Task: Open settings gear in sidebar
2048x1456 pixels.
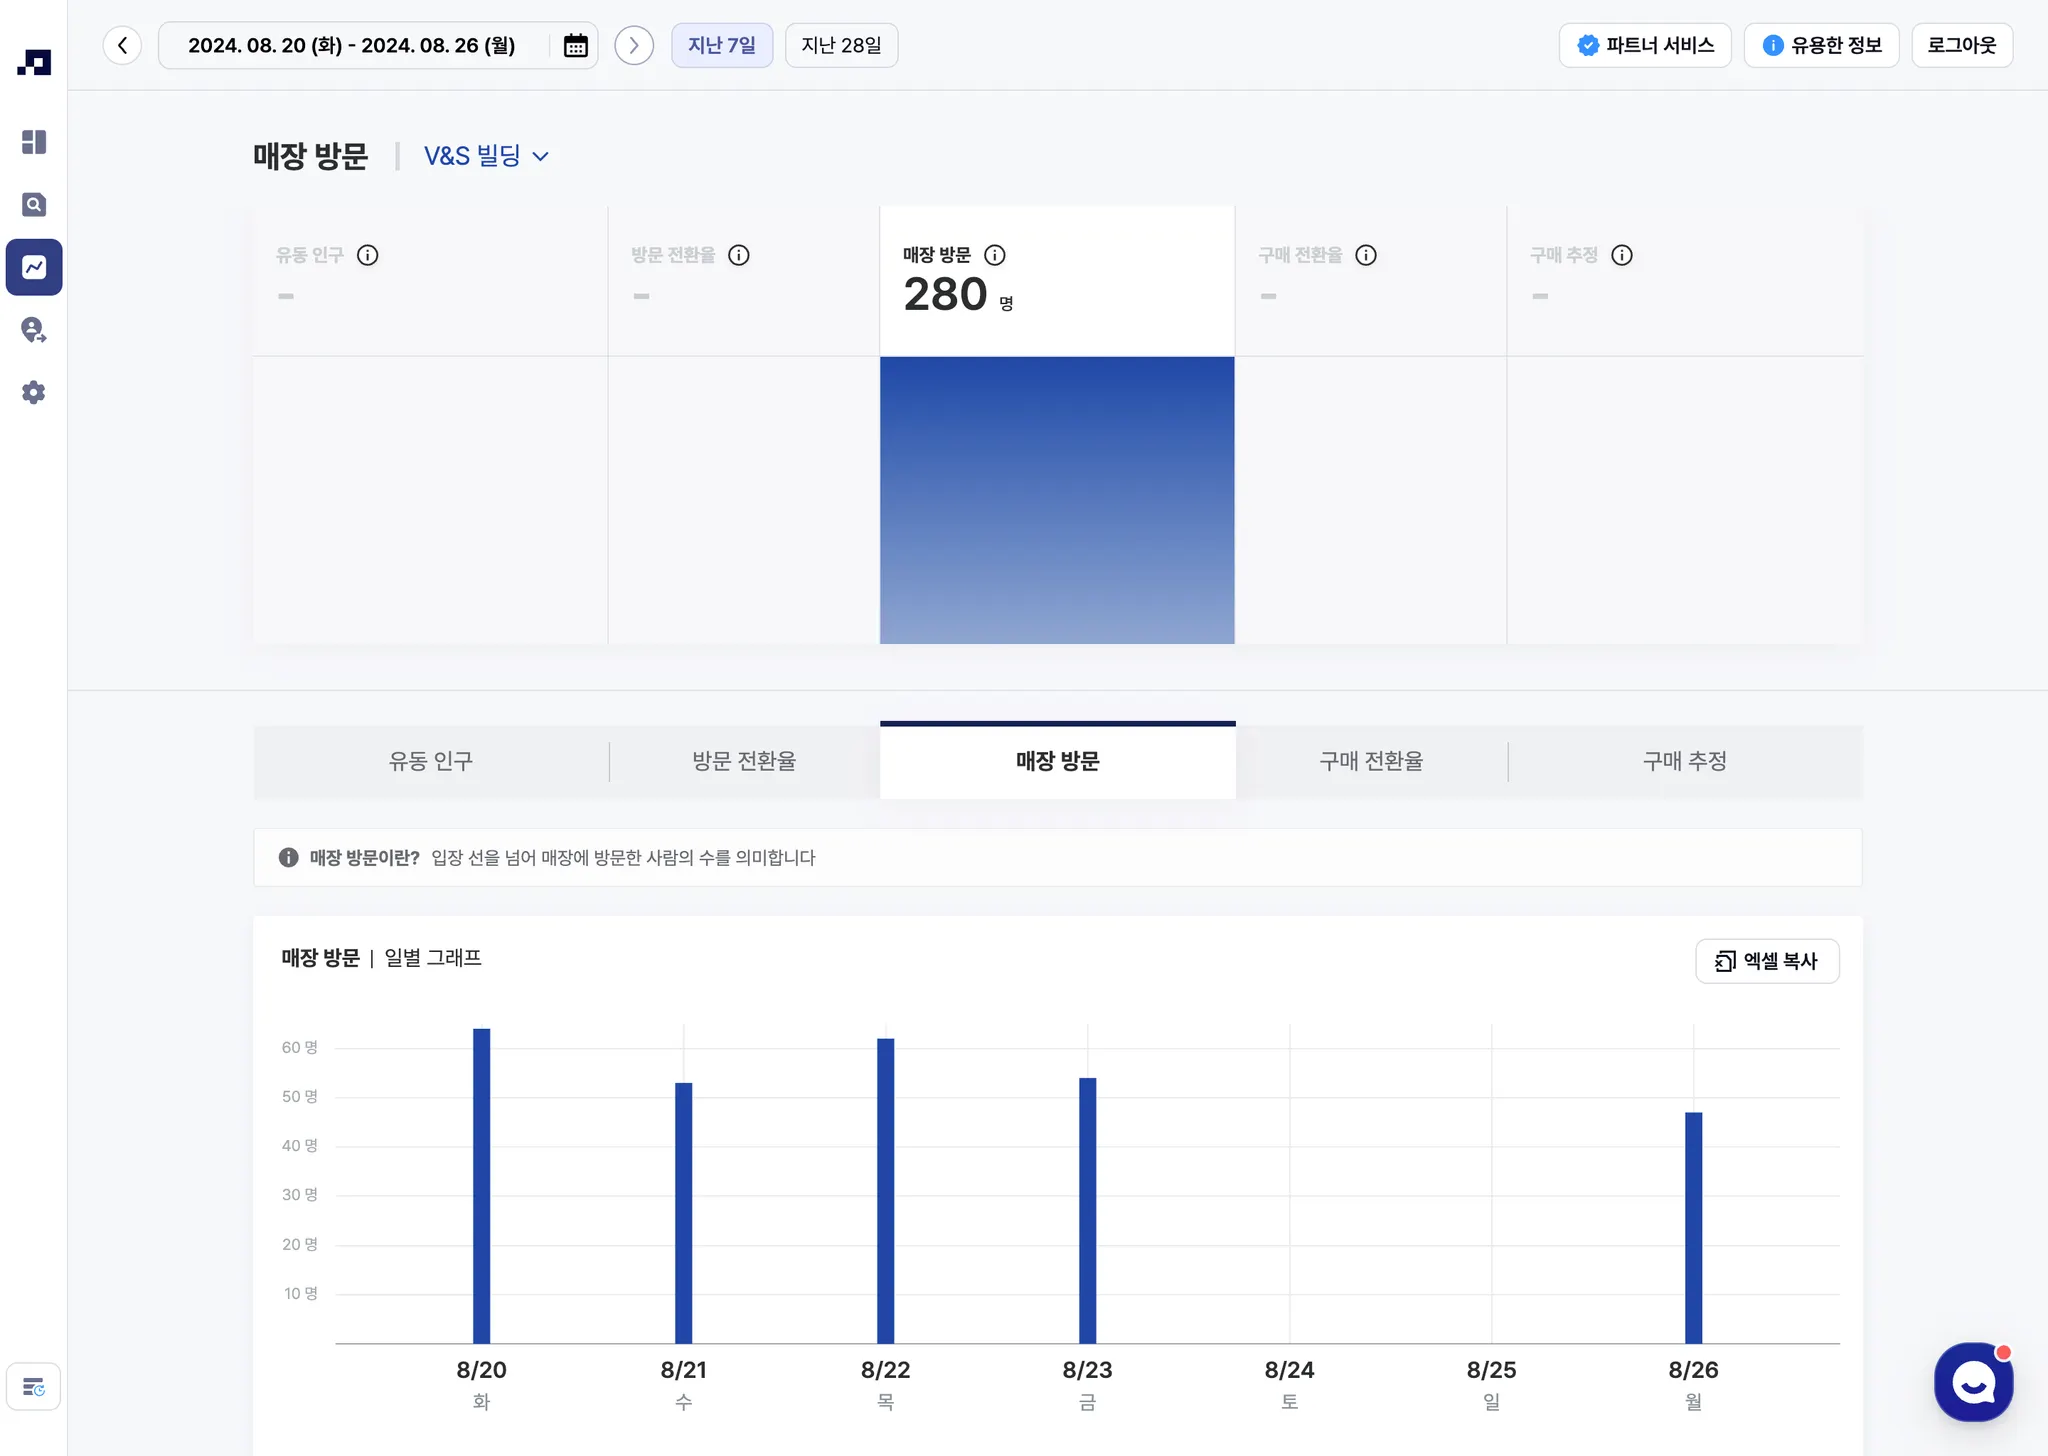Action: (x=34, y=392)
